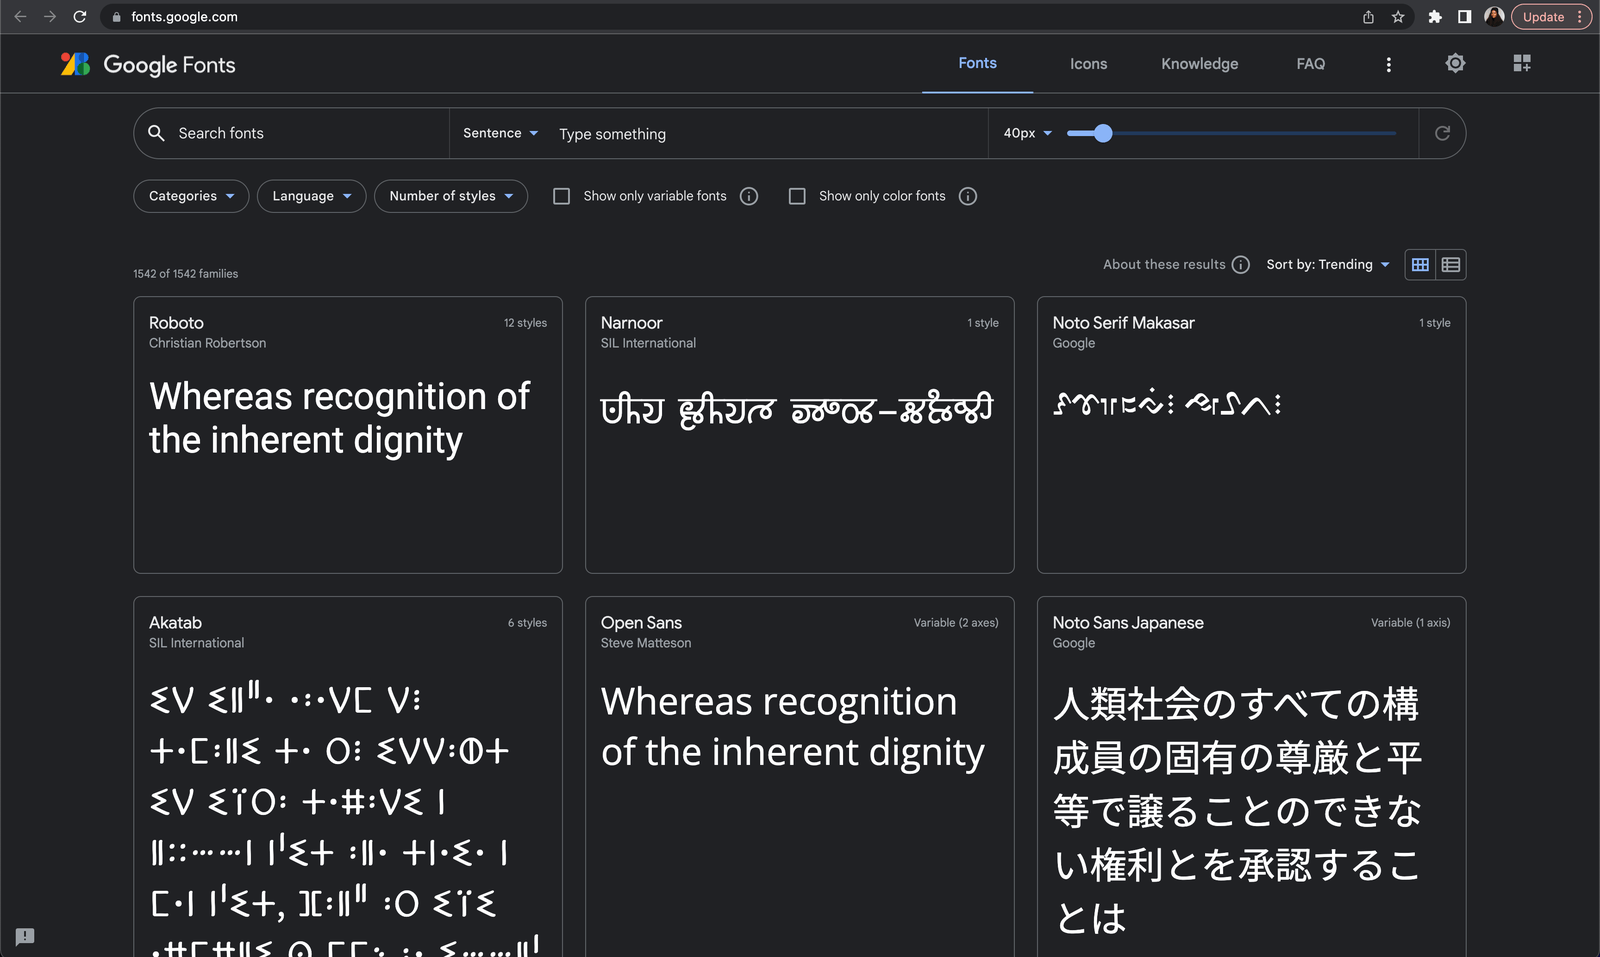This screenshot has width=1600, height=957.
Task: Switch to list view layout
Action: (1451, 265)
